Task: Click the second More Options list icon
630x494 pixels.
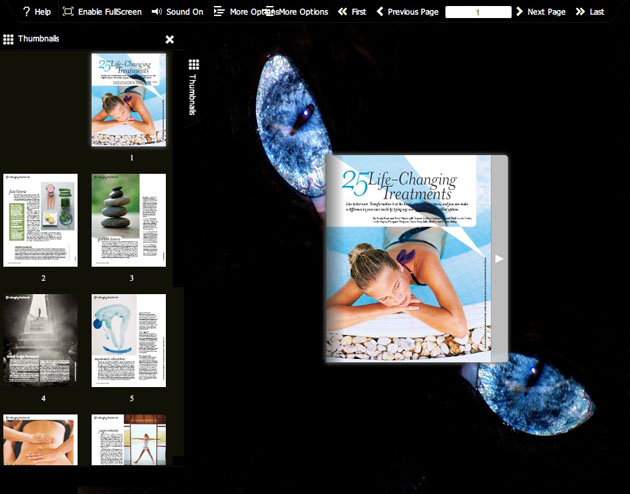Action: click(x=270, y=11)
